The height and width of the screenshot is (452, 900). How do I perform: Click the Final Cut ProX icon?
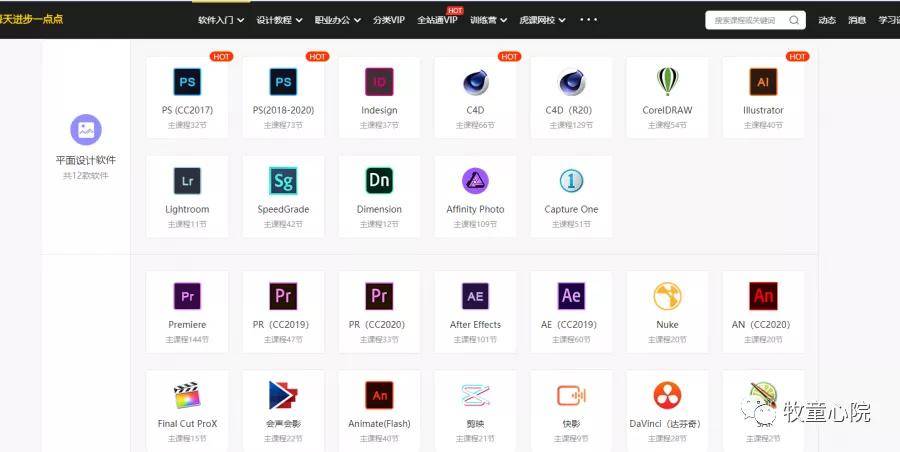(187, 395)
